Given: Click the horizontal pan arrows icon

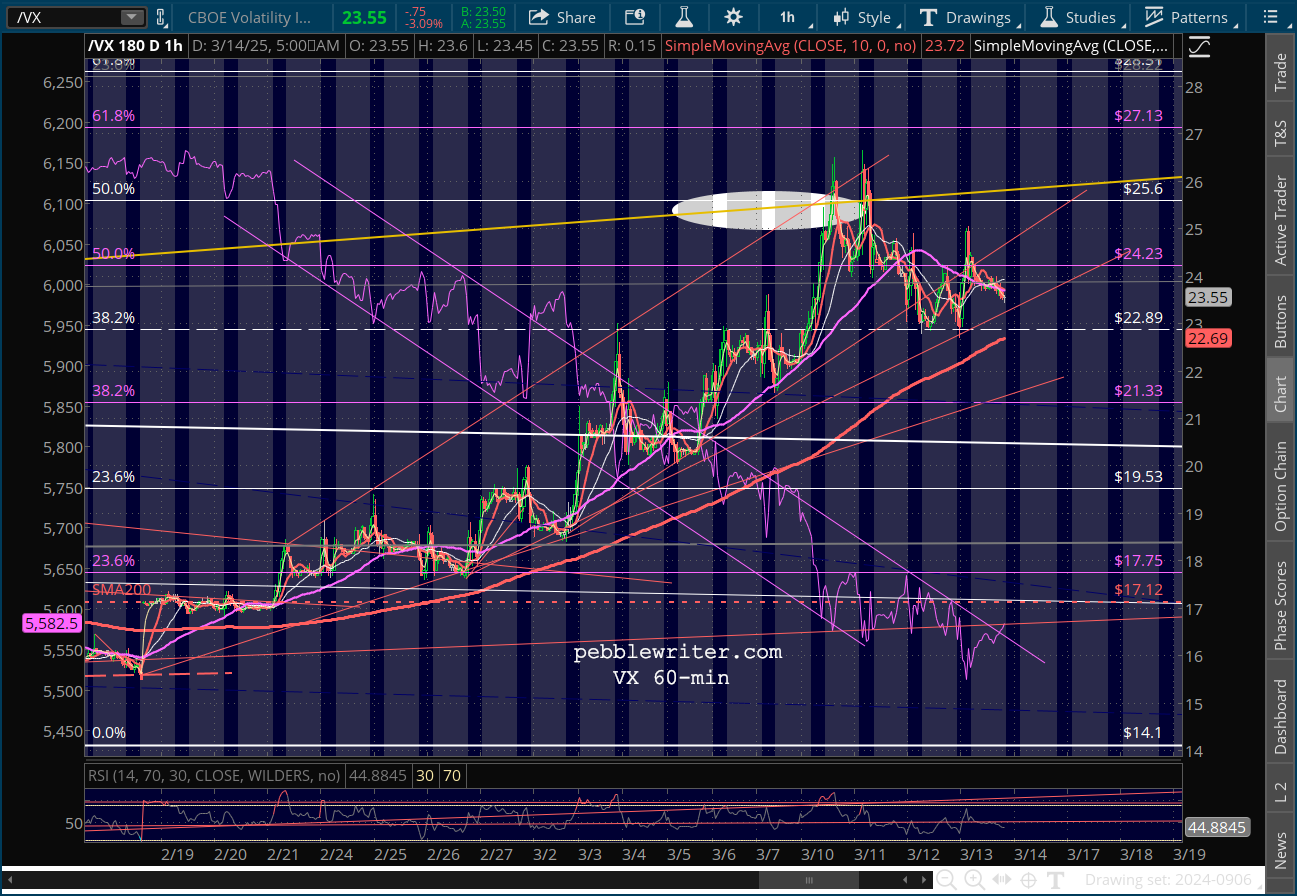Looking at the screenshot, I should pyautogui.click(x=1001, y=880).
